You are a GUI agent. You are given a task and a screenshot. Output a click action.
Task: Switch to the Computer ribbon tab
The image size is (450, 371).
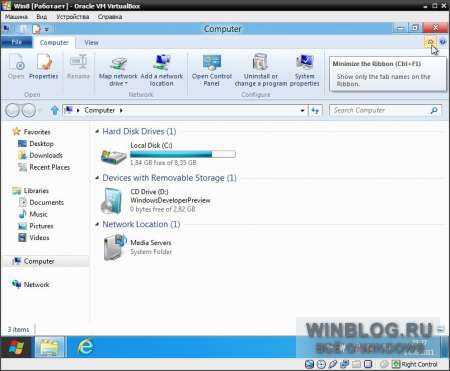(x=54, y=43)
